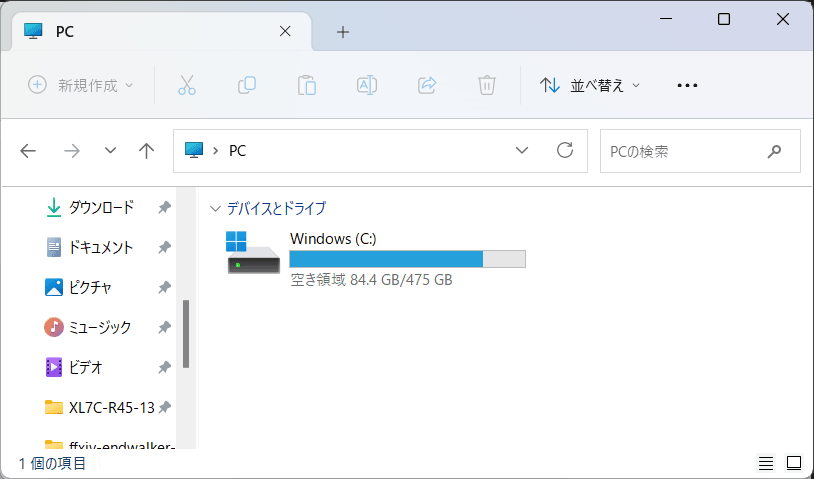Open the 新規作成 menu

pyautogui.click(x=80, y=85)
